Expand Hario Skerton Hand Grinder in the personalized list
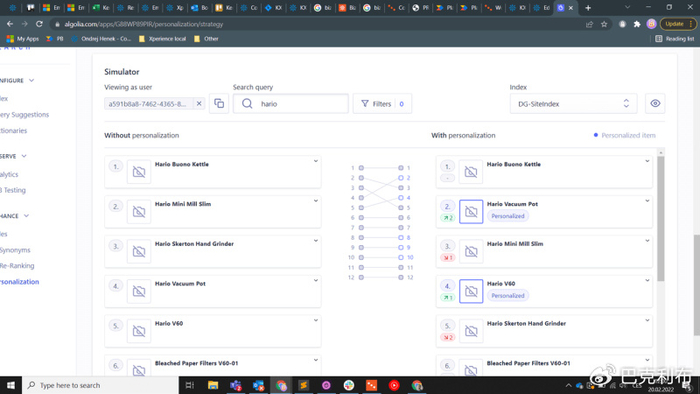Image resolution: width=700 pixels, height=394 pixels. [647, 320]
